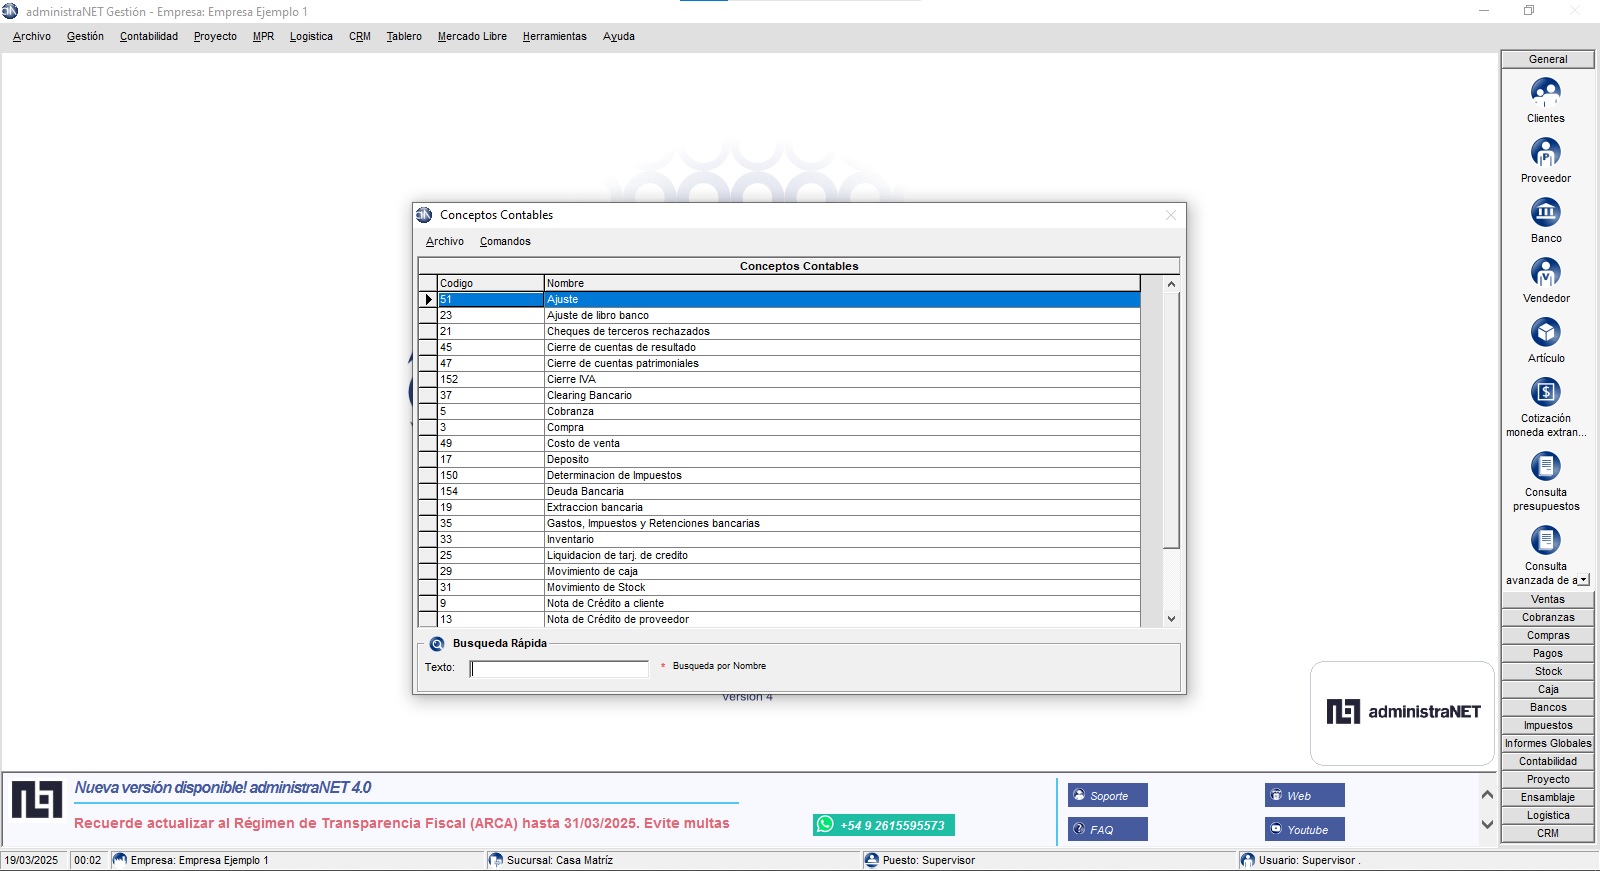Click the Puesto icon in status bar
1600x871 pixels.
pos(872,860)
